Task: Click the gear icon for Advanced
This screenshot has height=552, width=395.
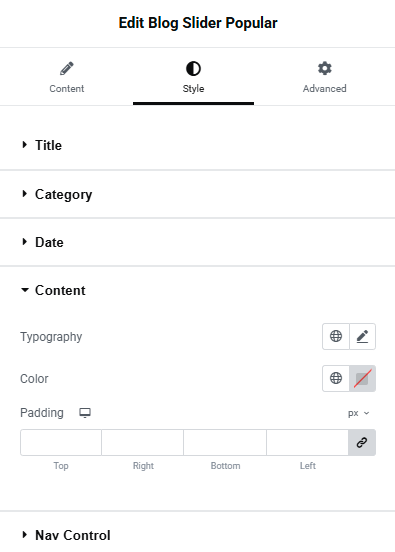Action: pos(325,68)
